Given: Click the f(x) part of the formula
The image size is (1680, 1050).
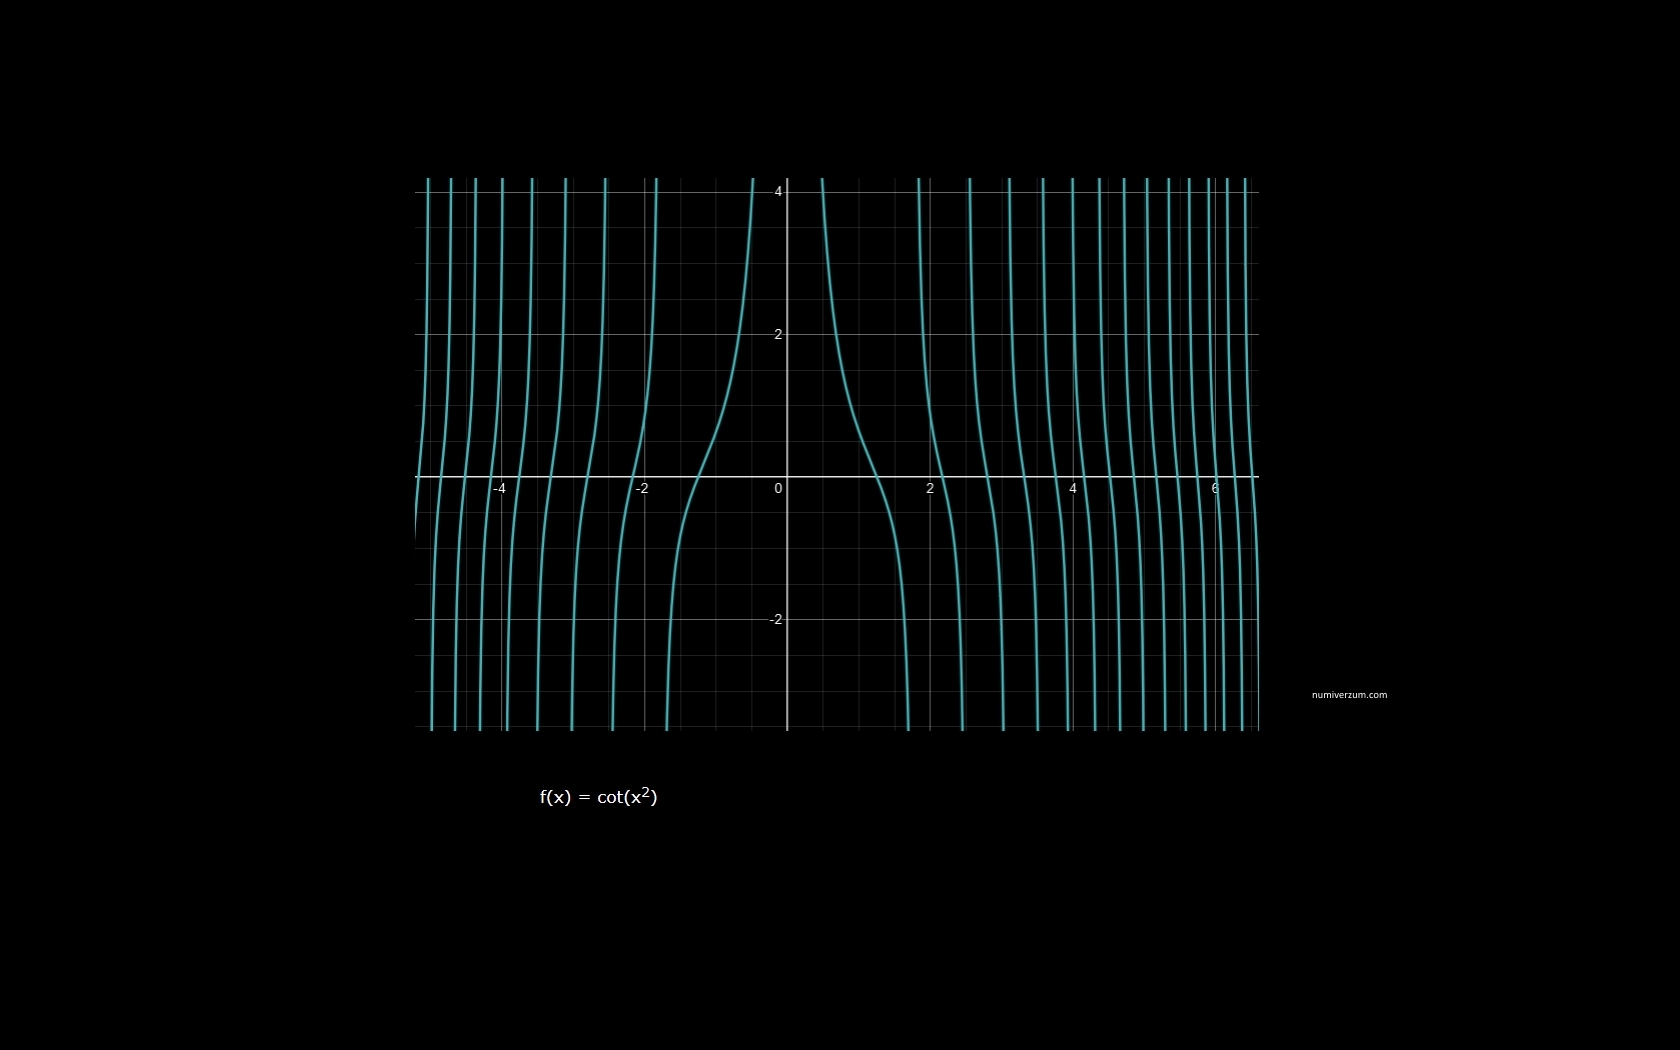Looking at the screenshot, I should (555, 798).
